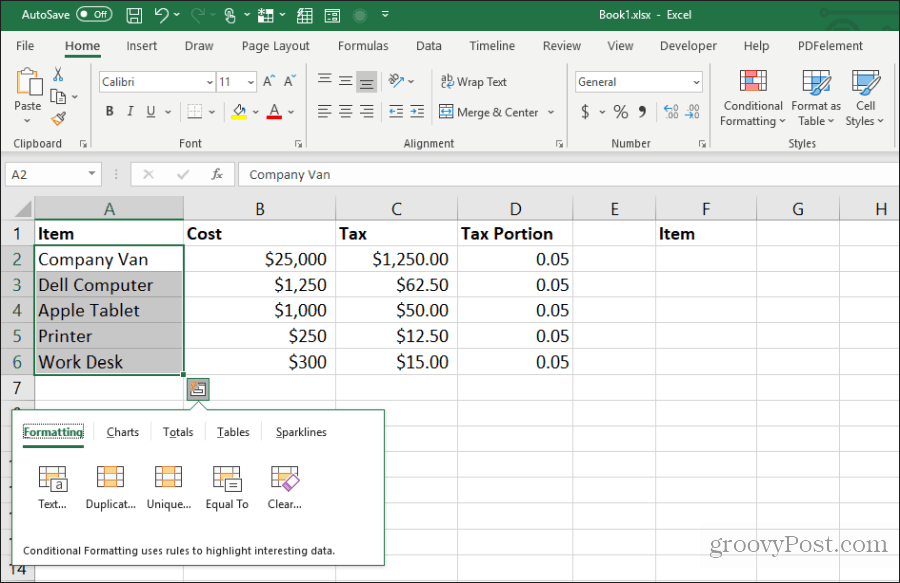The width and height of the screenshot is (900, 583).
Task: Toggle AutoSave switch on
Action: point(94,14)
